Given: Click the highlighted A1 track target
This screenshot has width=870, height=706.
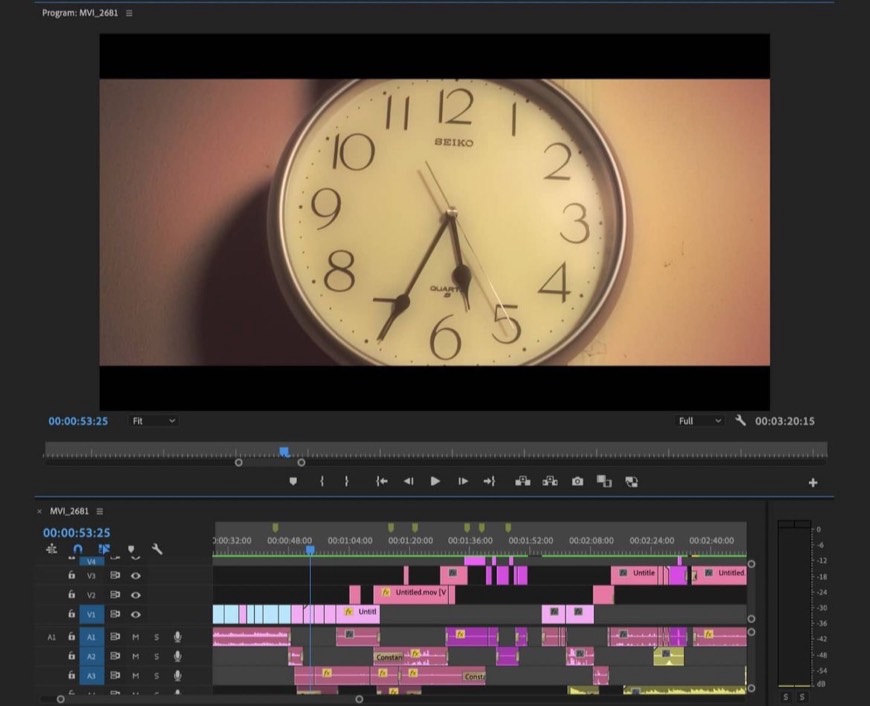Looking at the screenshot, I should (92, 637).
